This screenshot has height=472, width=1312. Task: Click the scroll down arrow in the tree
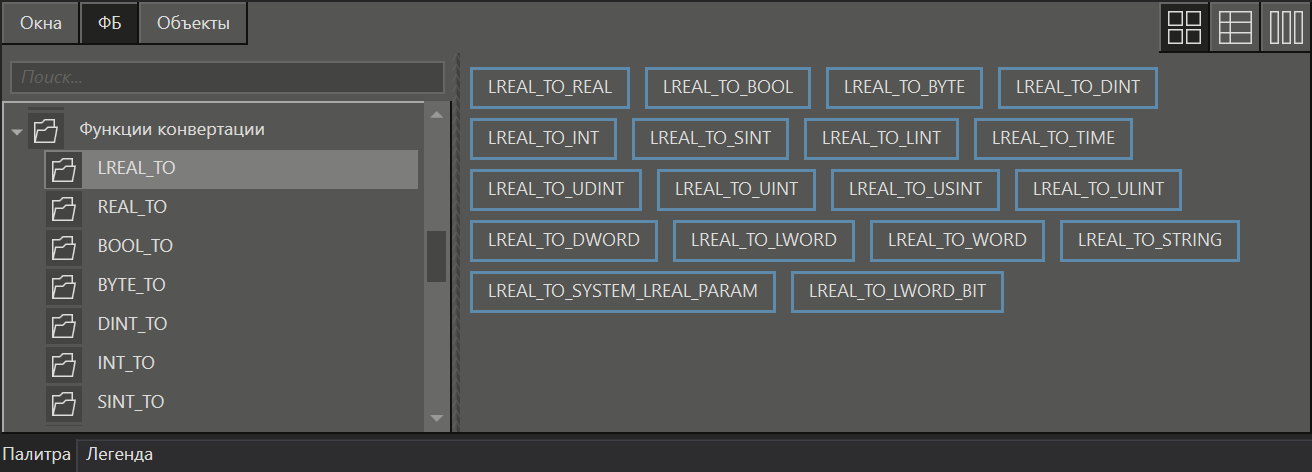click(x=436, y=418)
